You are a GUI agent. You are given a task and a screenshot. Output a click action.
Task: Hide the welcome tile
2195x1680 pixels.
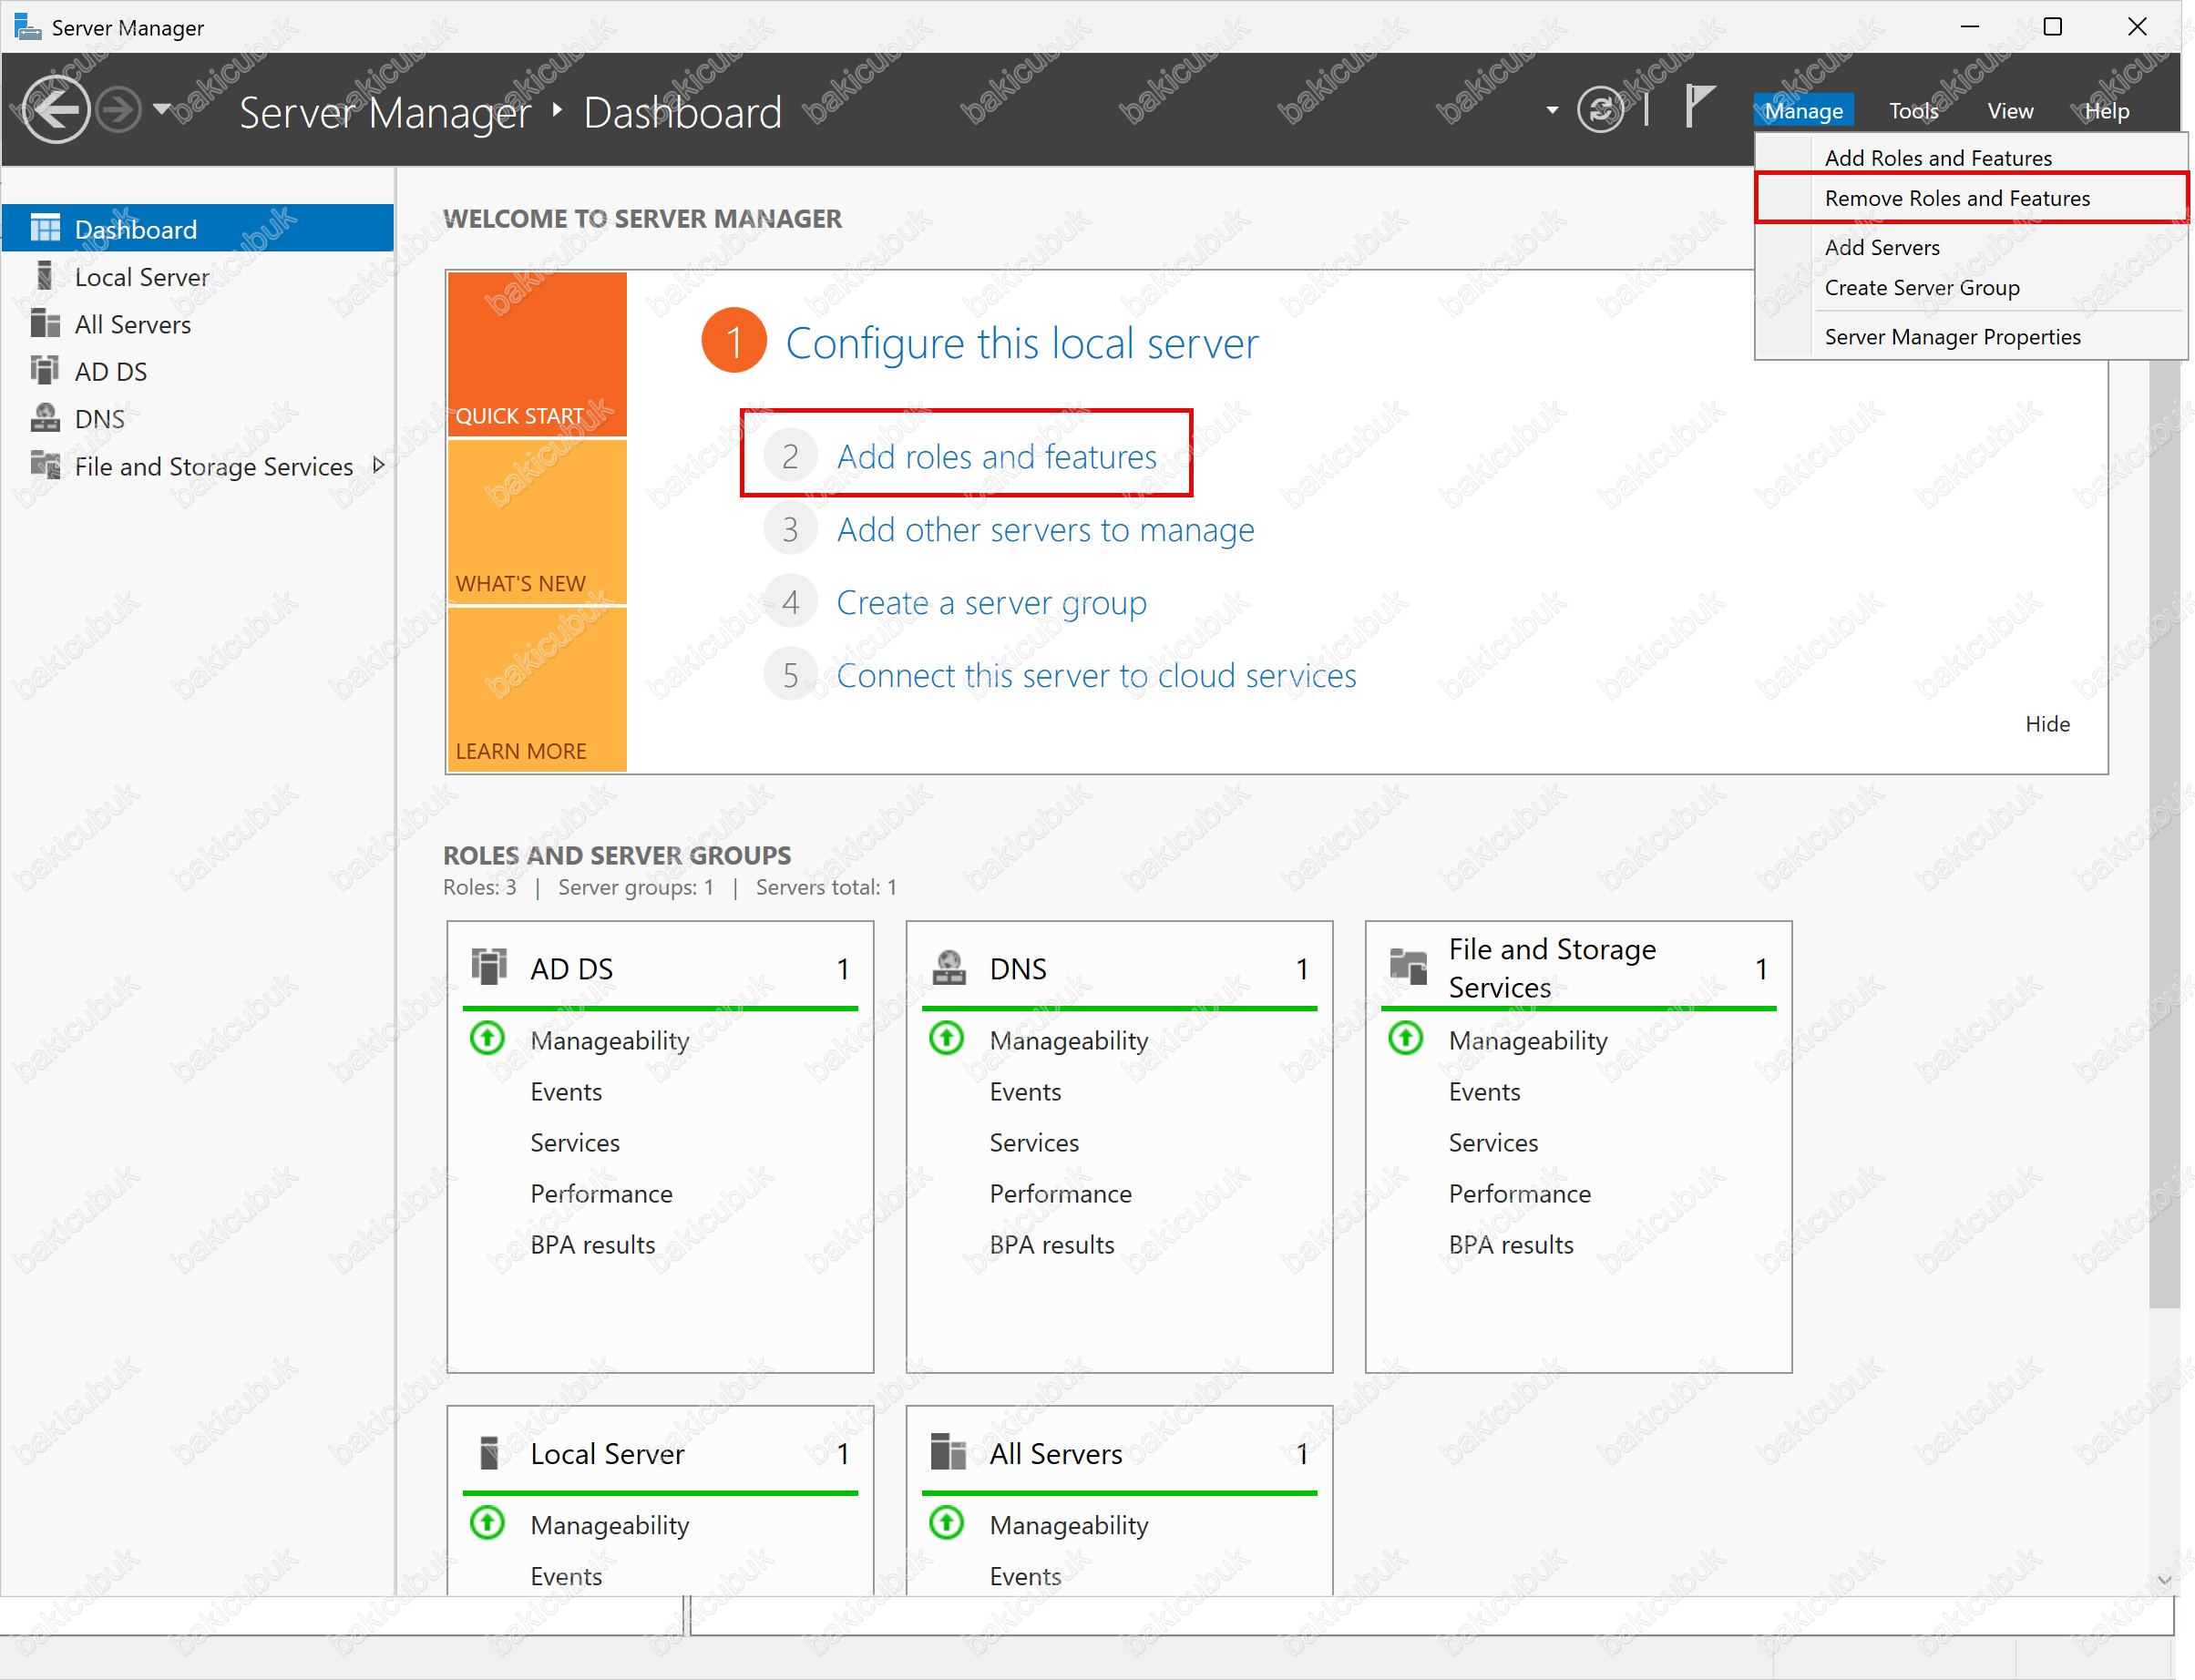point(2047,723)
